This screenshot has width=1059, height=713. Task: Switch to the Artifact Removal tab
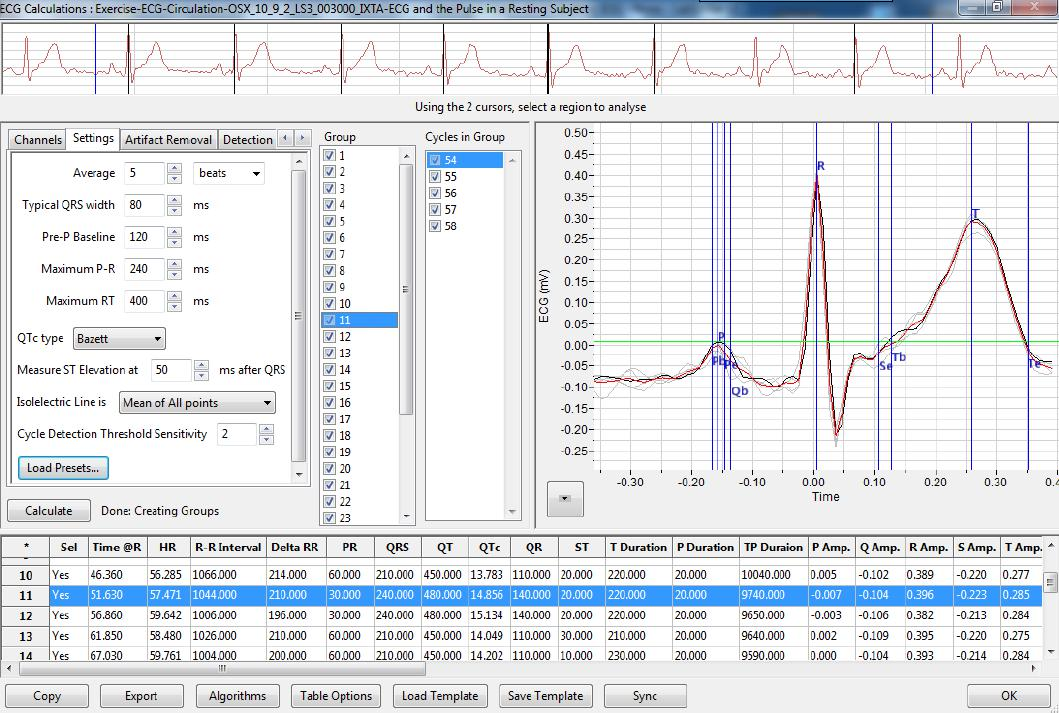[168, 139]
